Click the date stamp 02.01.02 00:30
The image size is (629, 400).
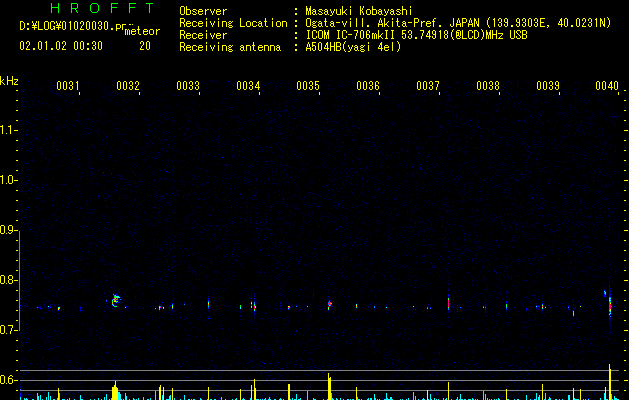click(x=61, y=46)
